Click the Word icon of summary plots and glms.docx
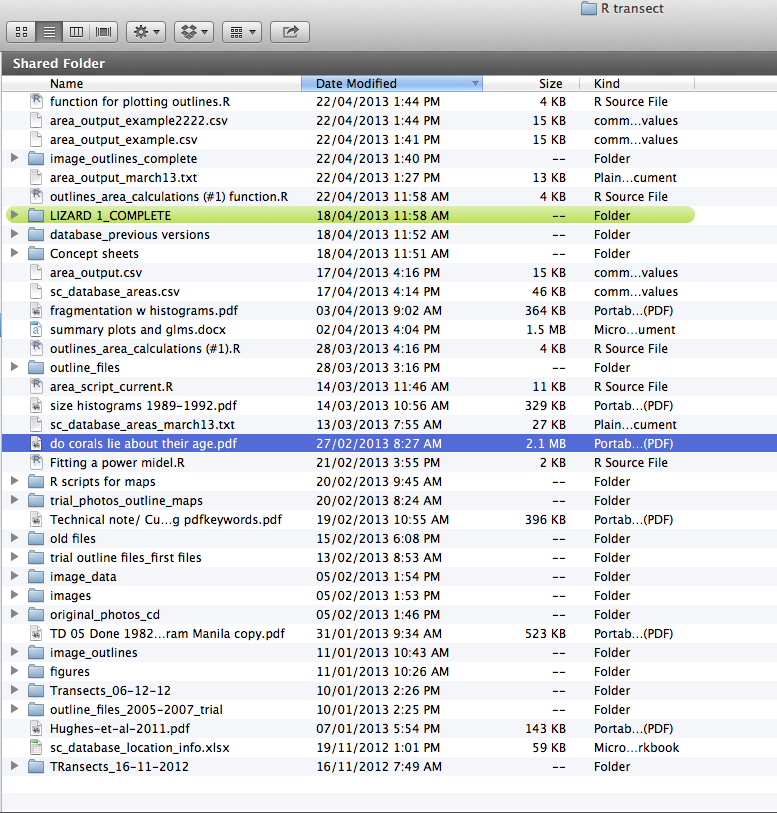 (36, 329)
